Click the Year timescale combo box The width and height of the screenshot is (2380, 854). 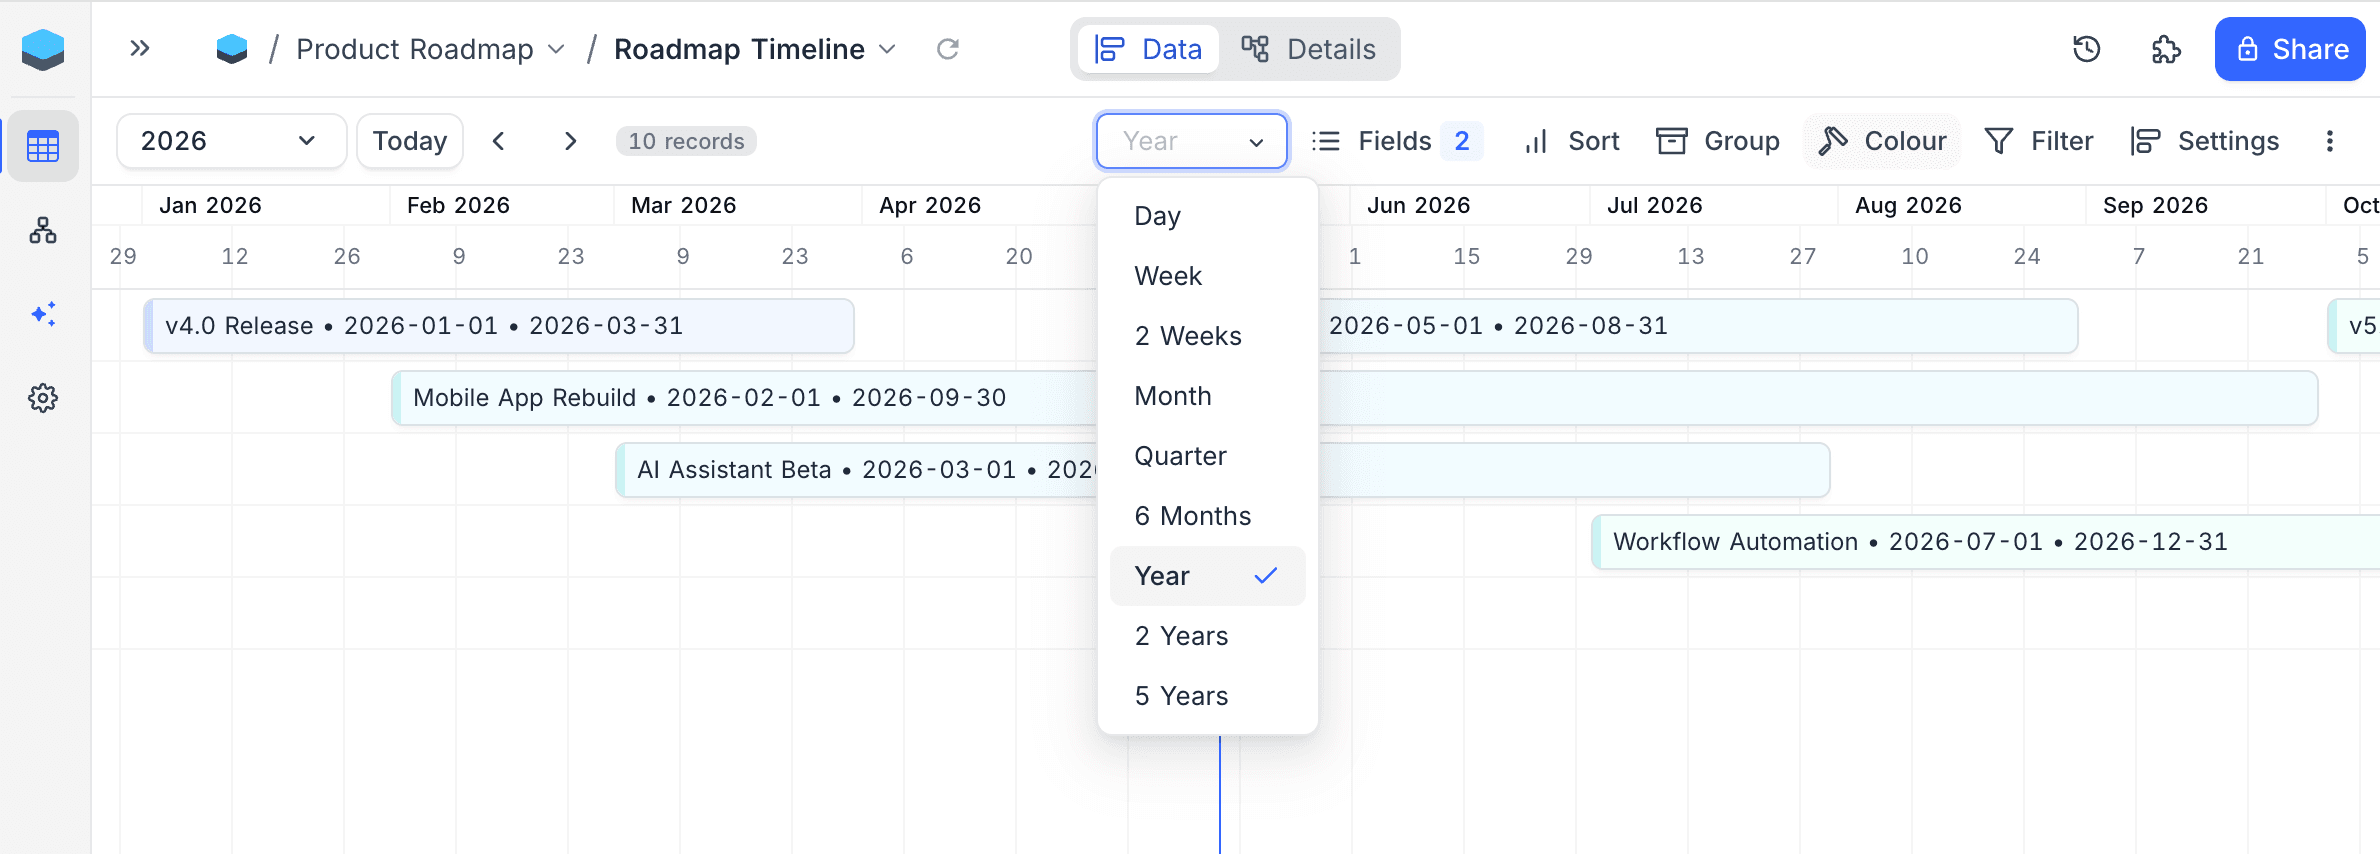[1192, 141]
